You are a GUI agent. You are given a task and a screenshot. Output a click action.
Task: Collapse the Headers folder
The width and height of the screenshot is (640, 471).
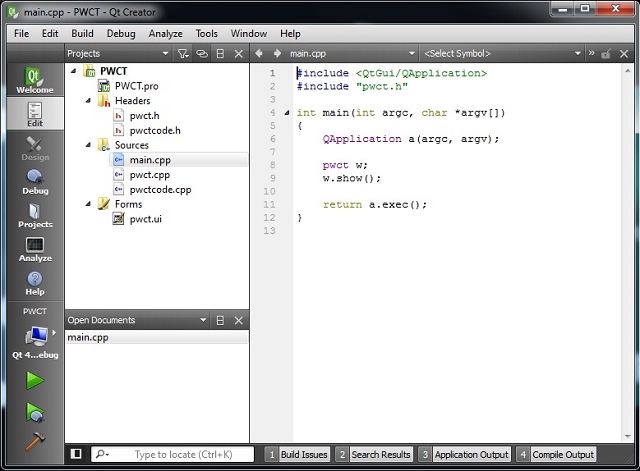[88, 100]
